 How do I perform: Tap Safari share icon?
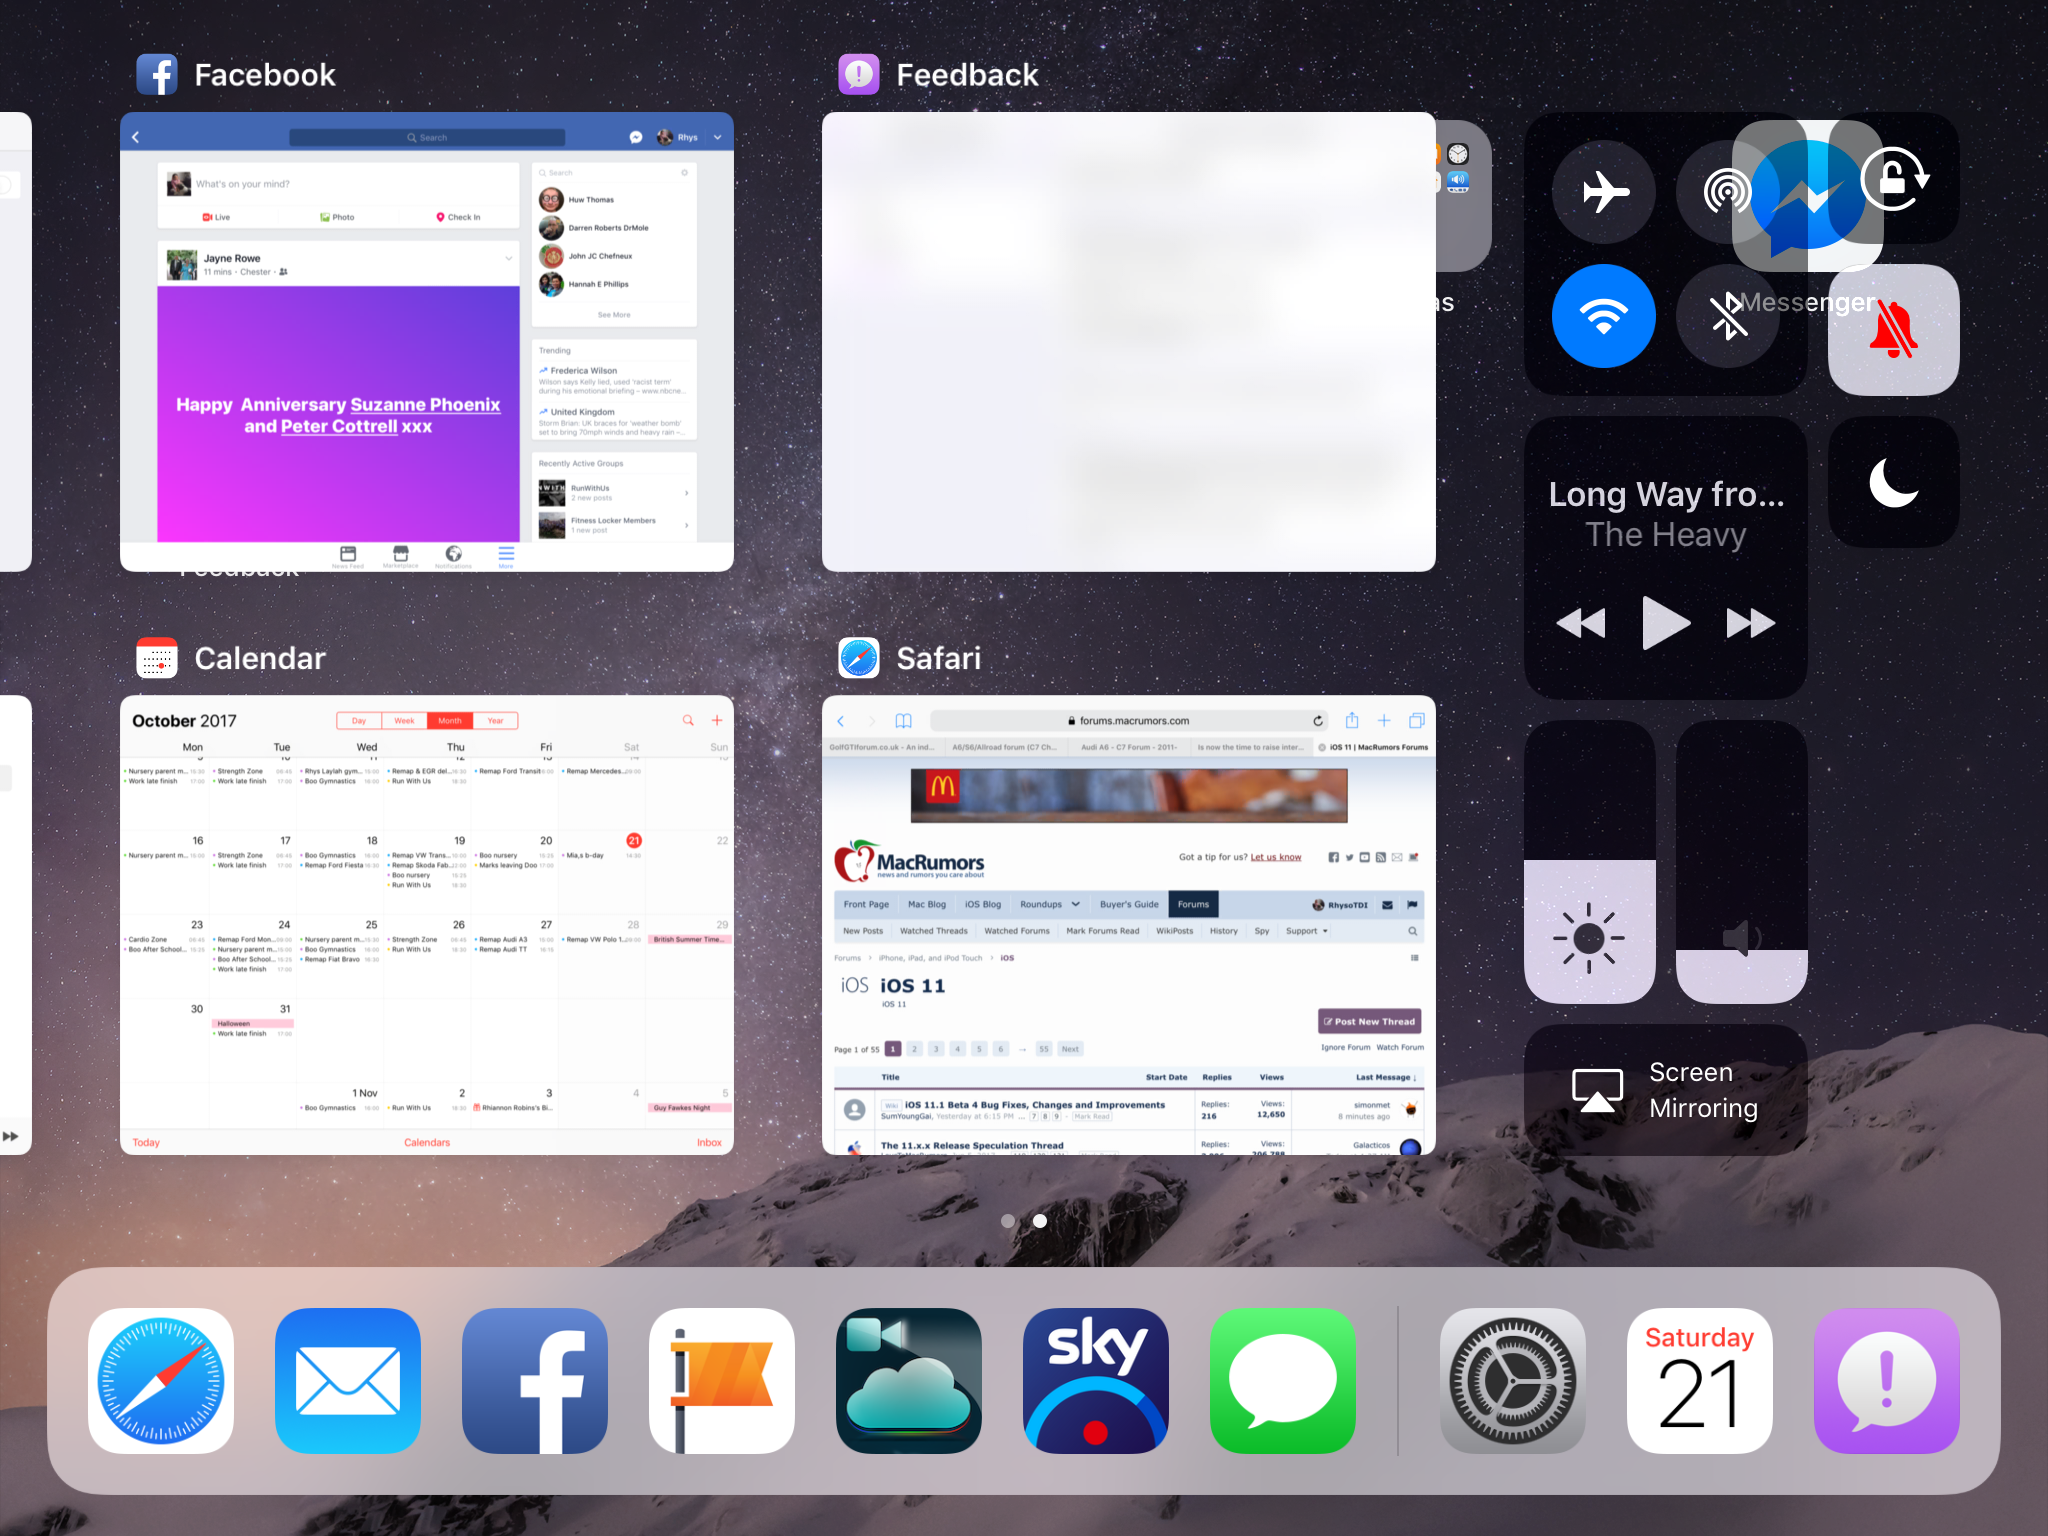(1352, 720)
